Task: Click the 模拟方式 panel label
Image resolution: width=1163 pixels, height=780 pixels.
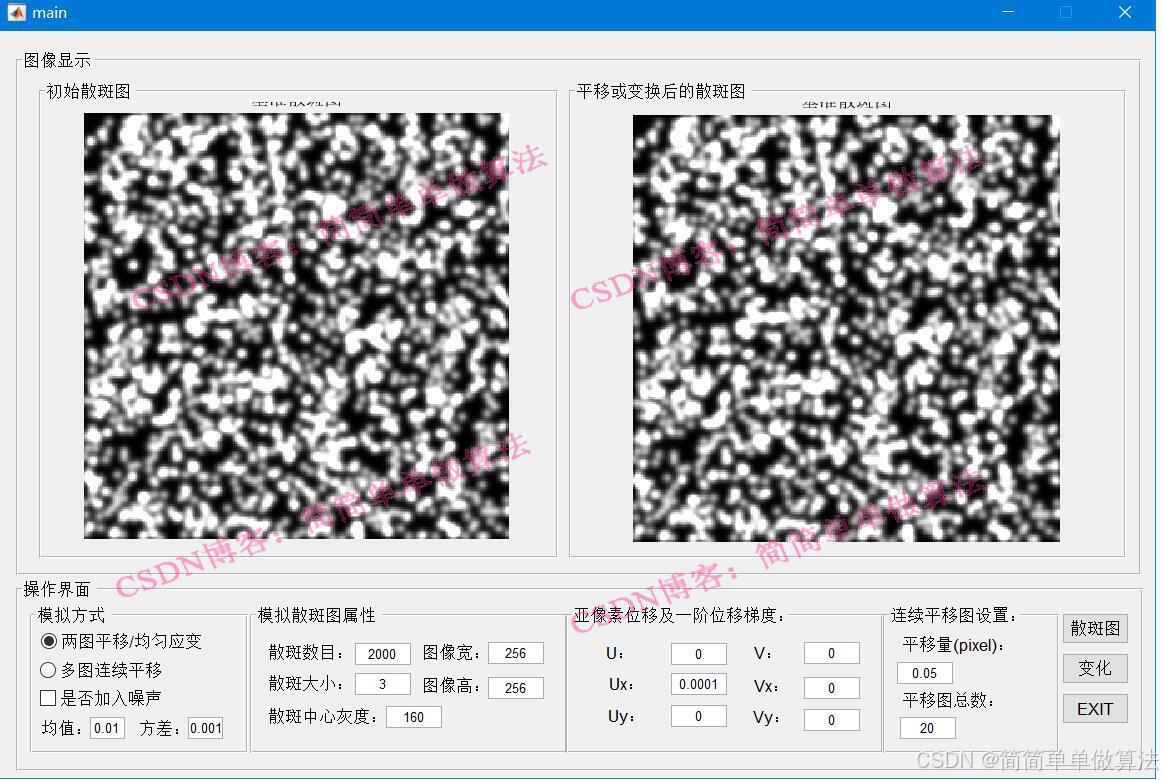Action: pyautogui.click(x=71, y=615)
